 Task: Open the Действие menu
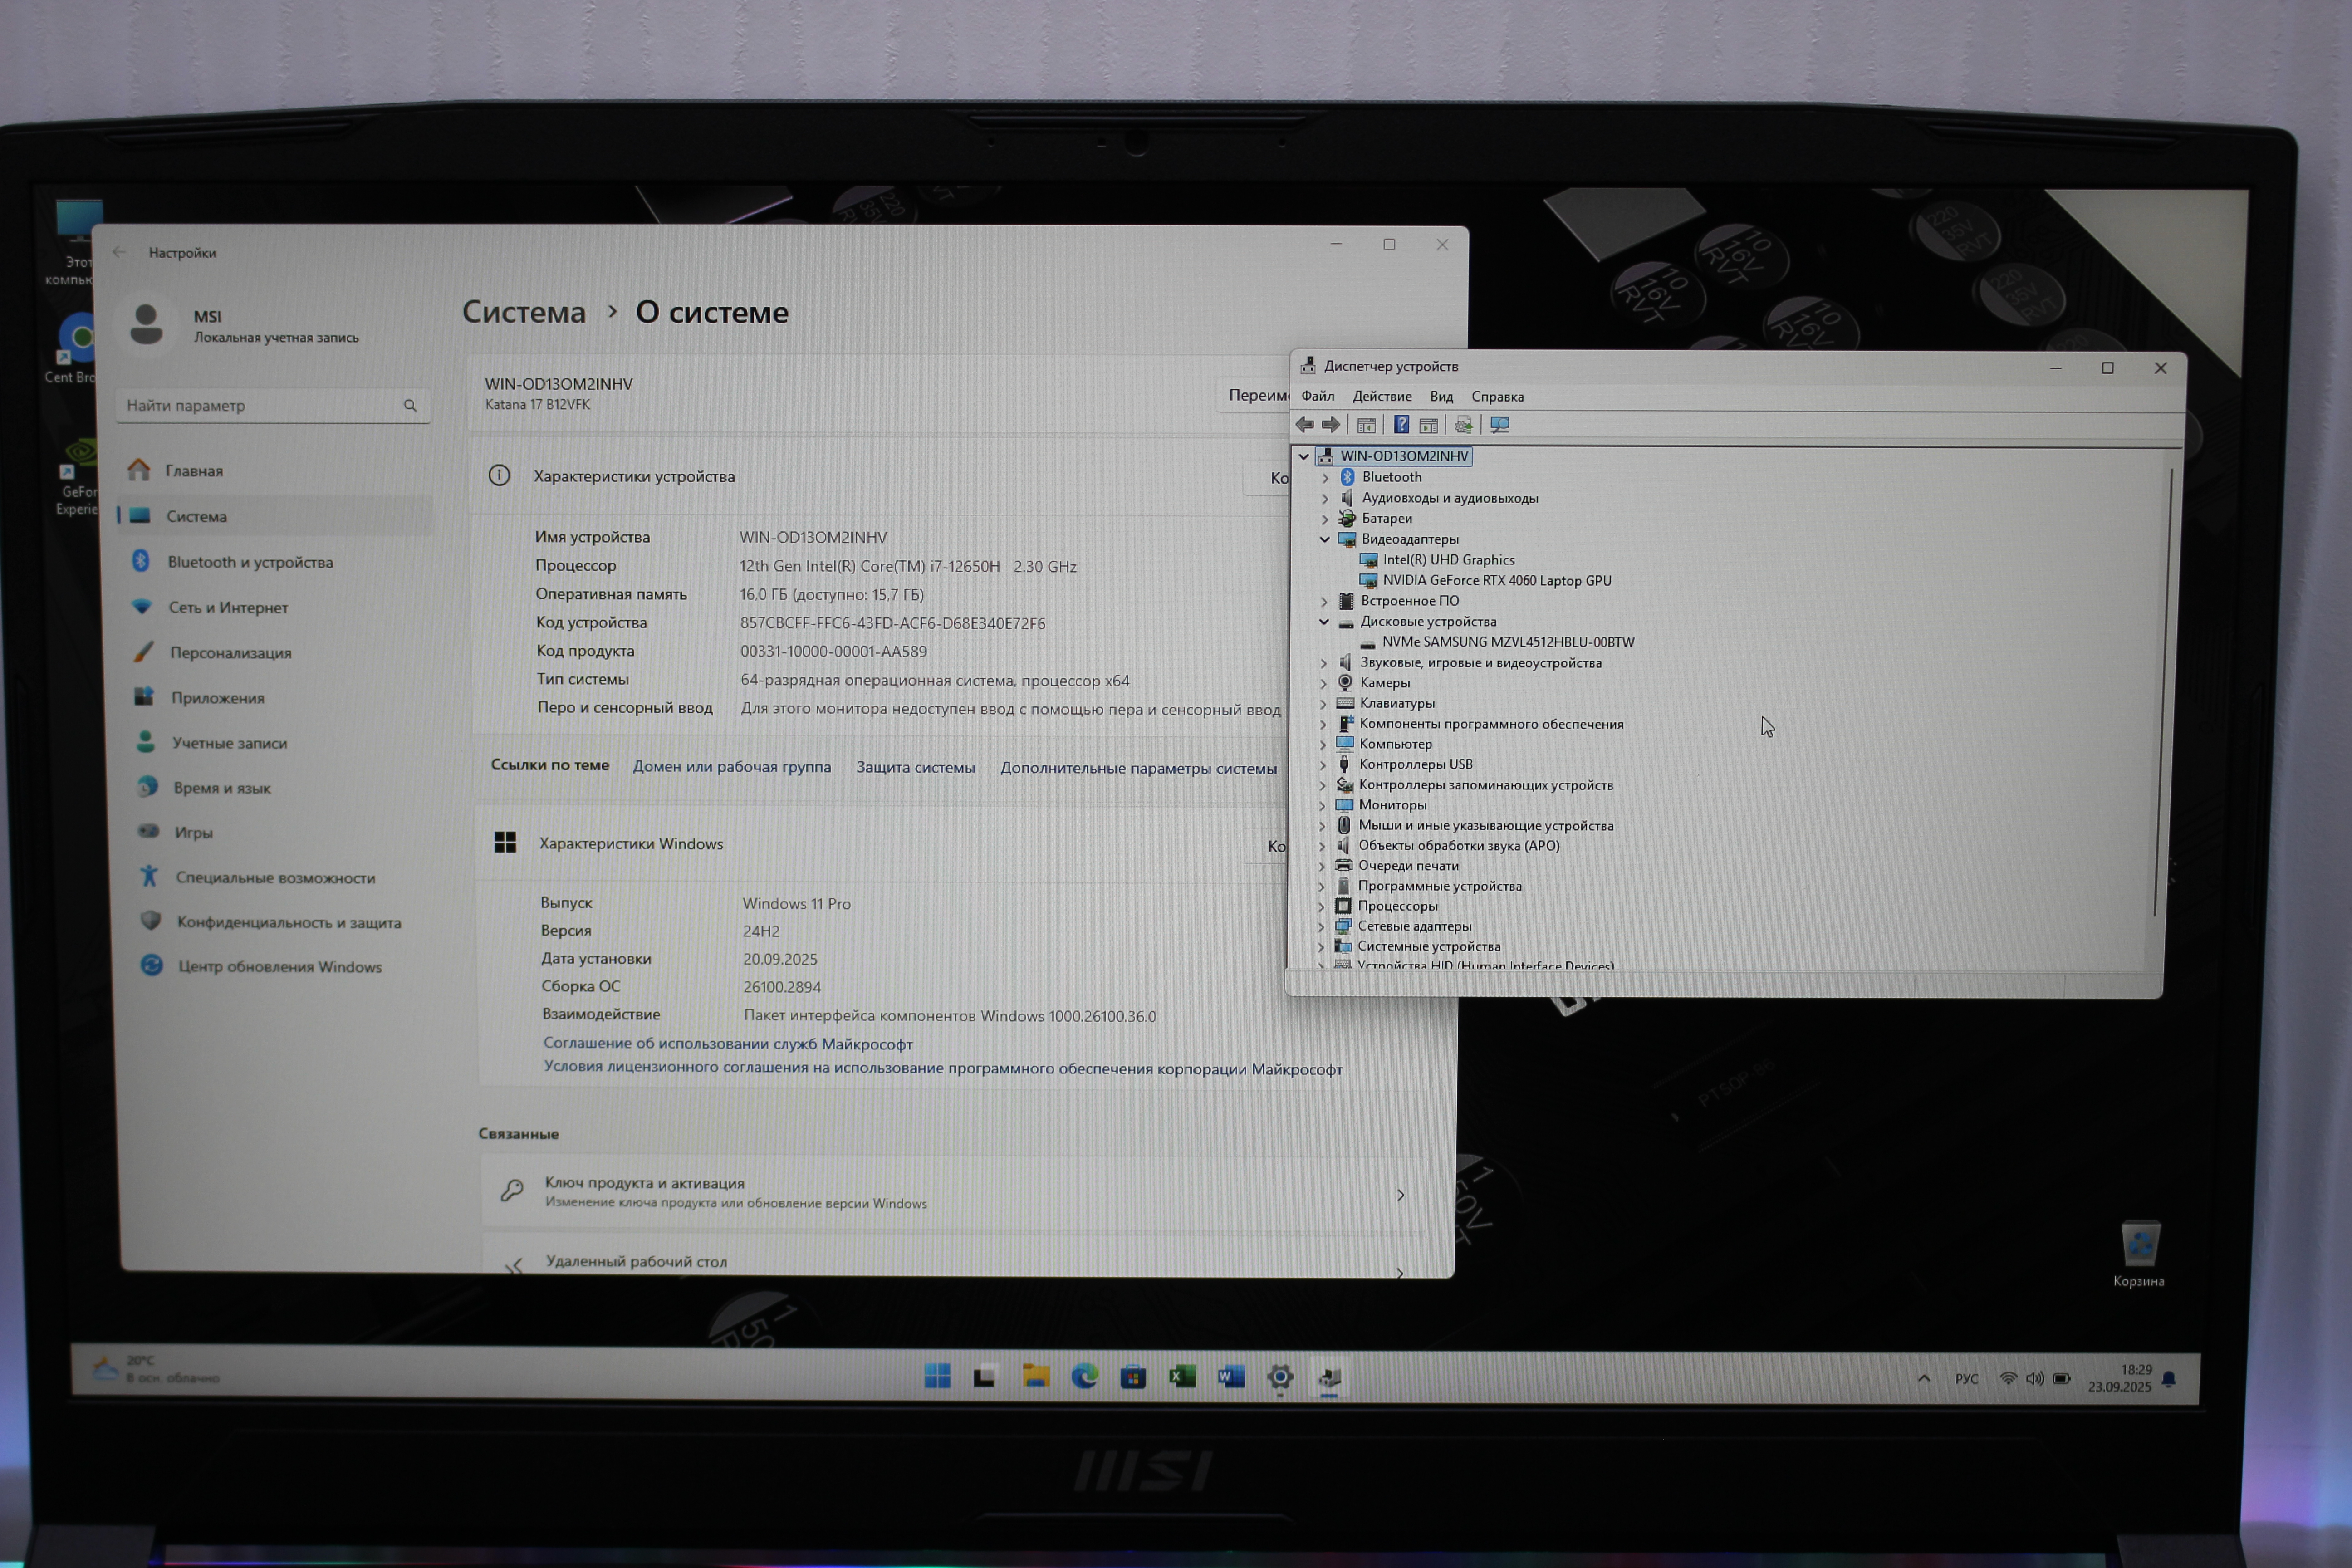tap(1381, 397)
